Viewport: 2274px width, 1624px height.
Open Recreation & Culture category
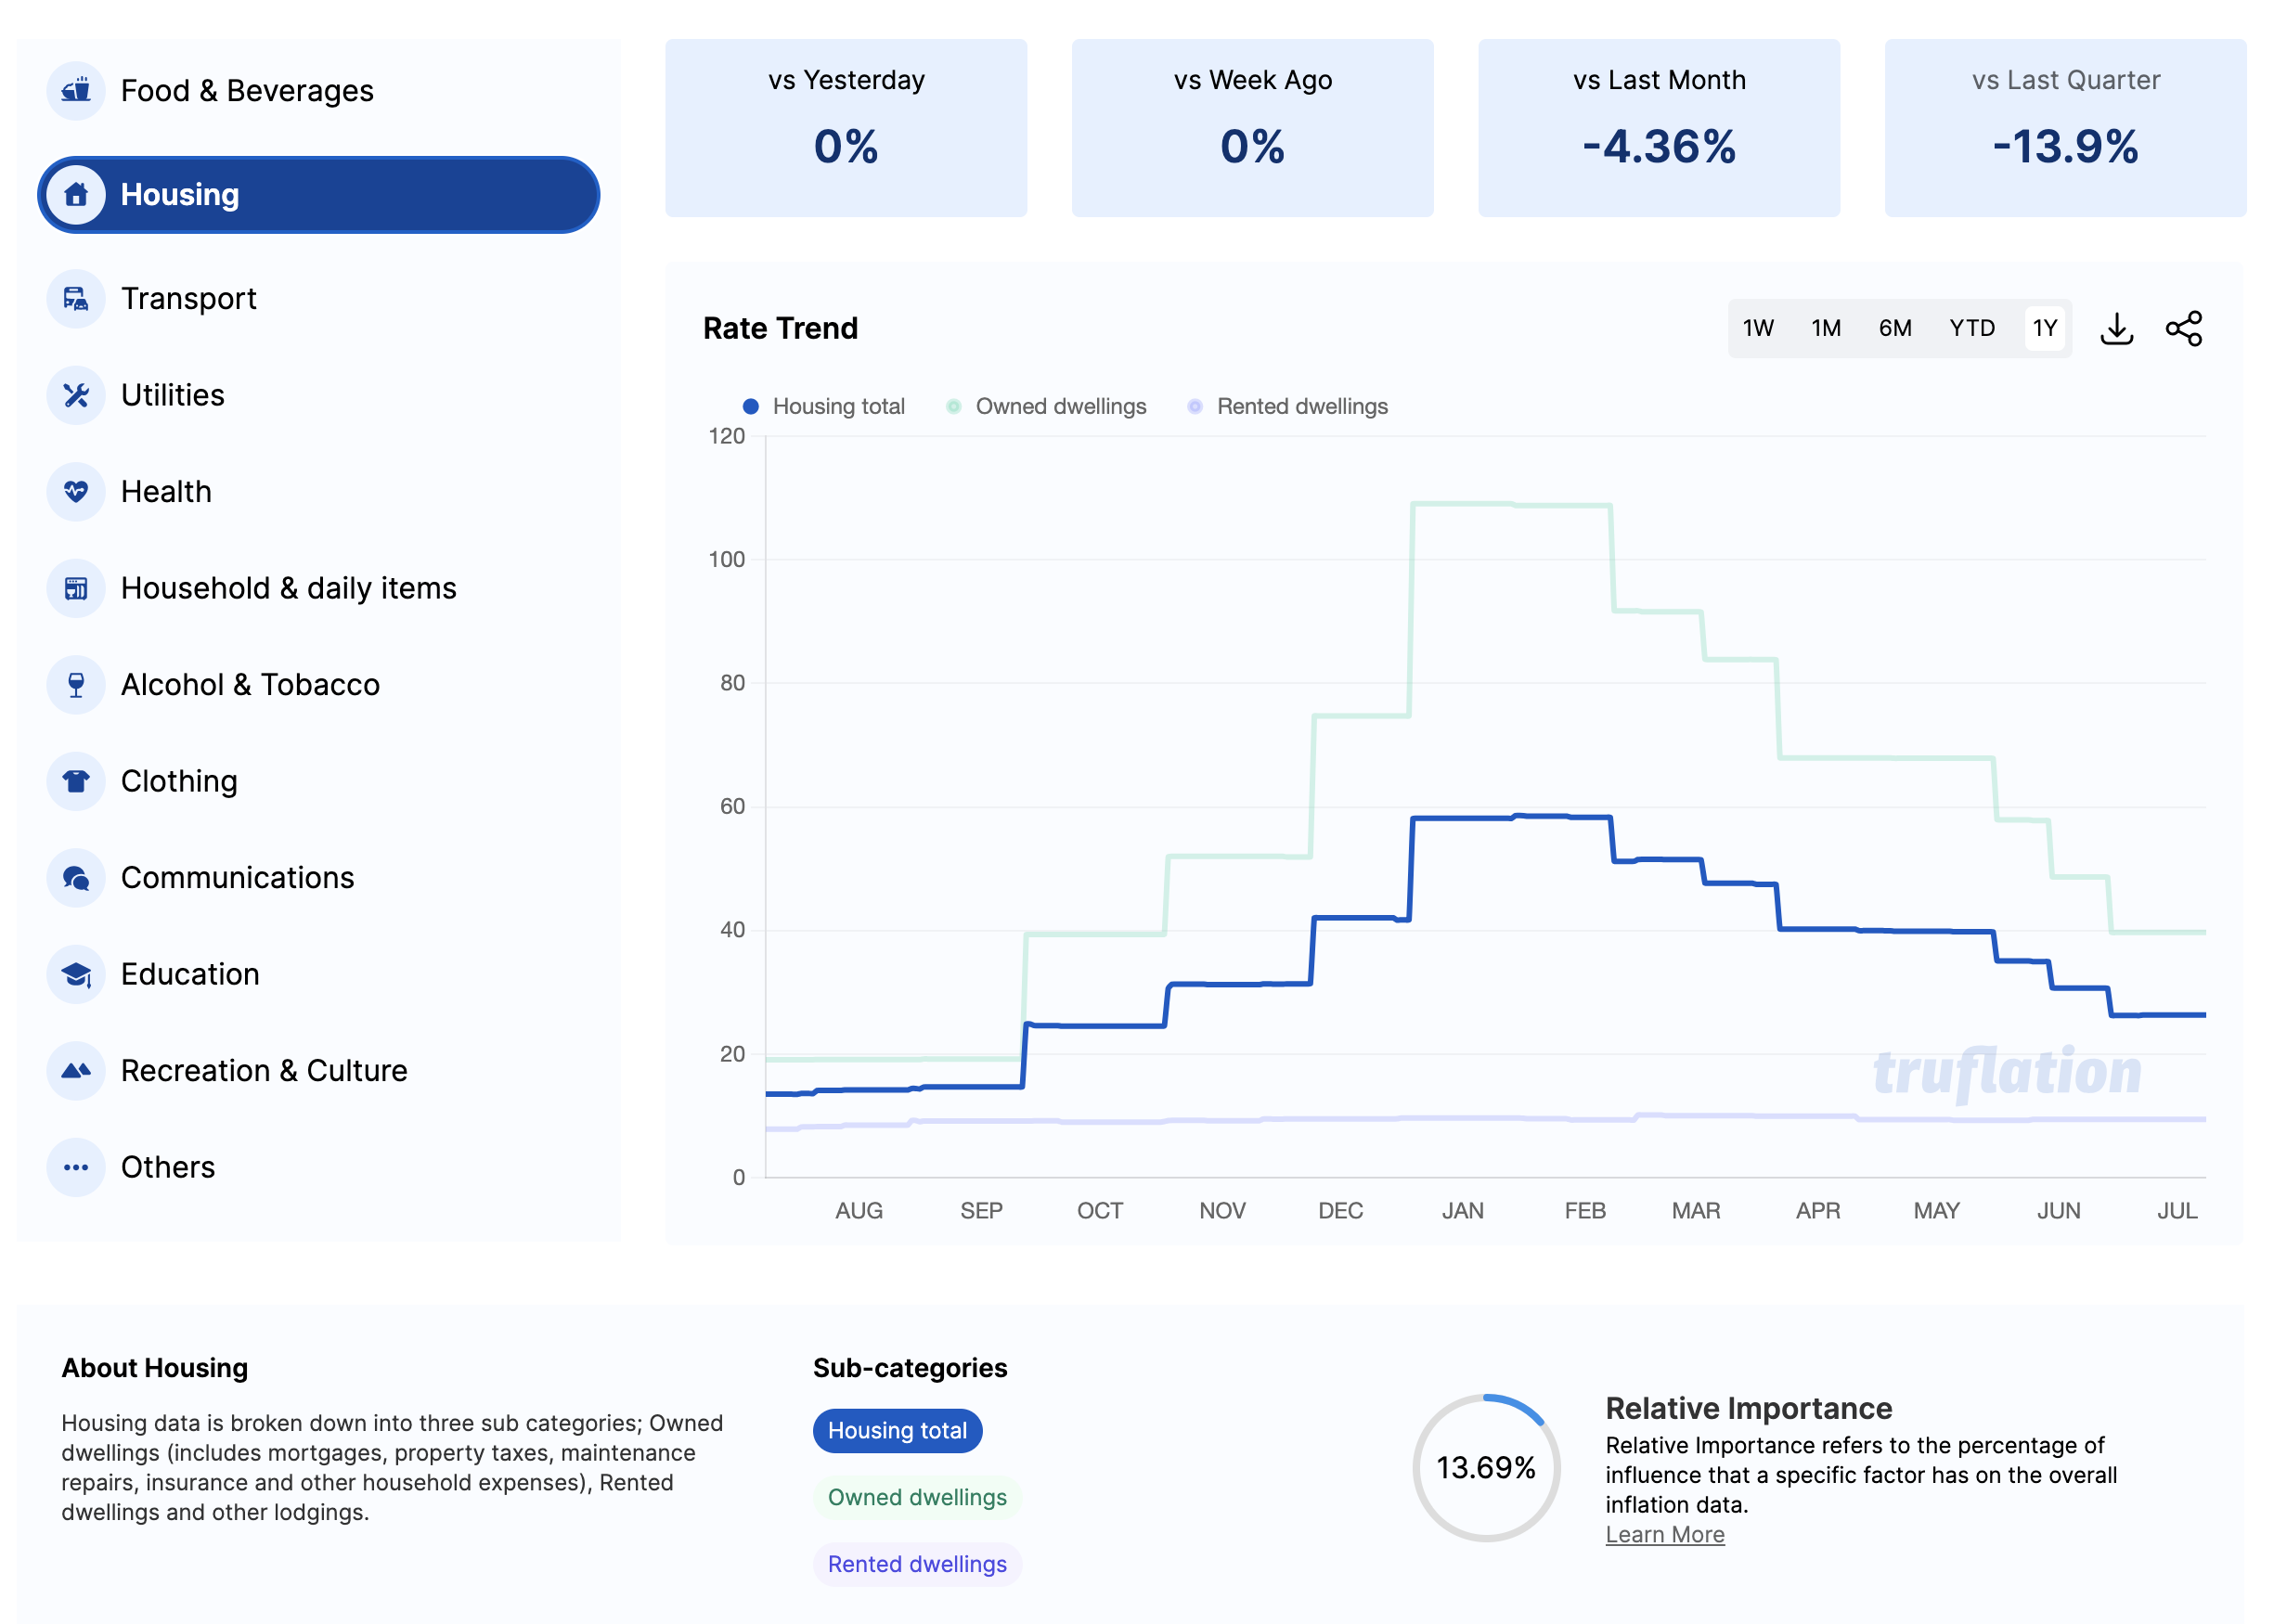(x=264, y=1070)
